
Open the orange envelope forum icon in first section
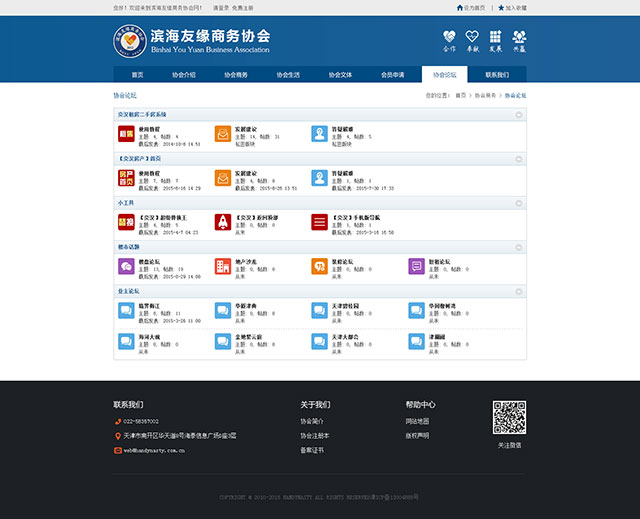tap(222, 134)
